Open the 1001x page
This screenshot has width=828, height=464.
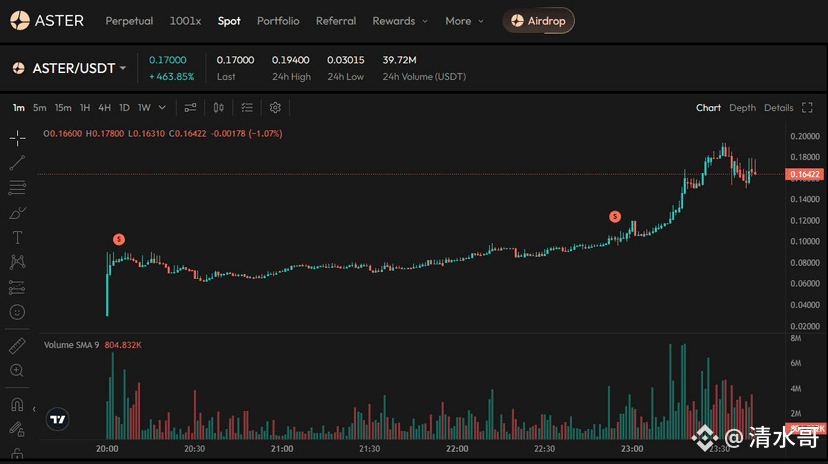point(185,21)
